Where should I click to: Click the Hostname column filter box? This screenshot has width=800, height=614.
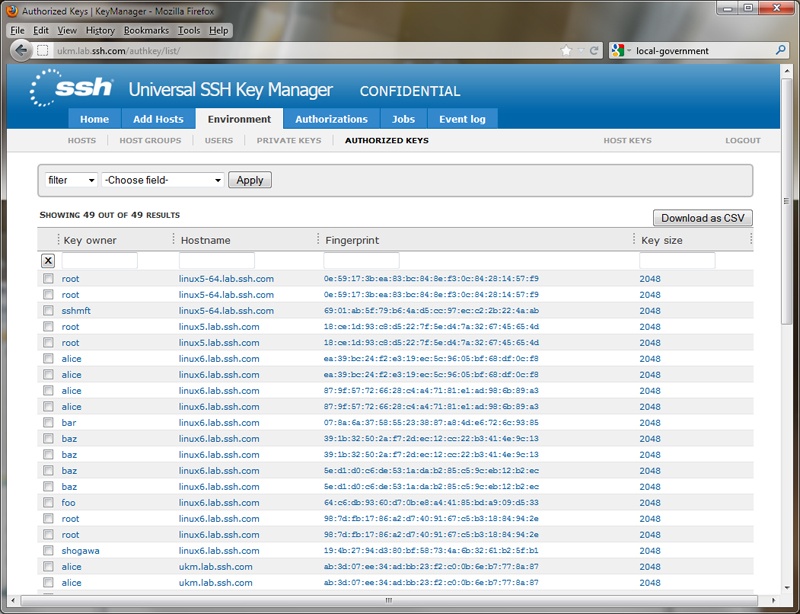point(216,260)
